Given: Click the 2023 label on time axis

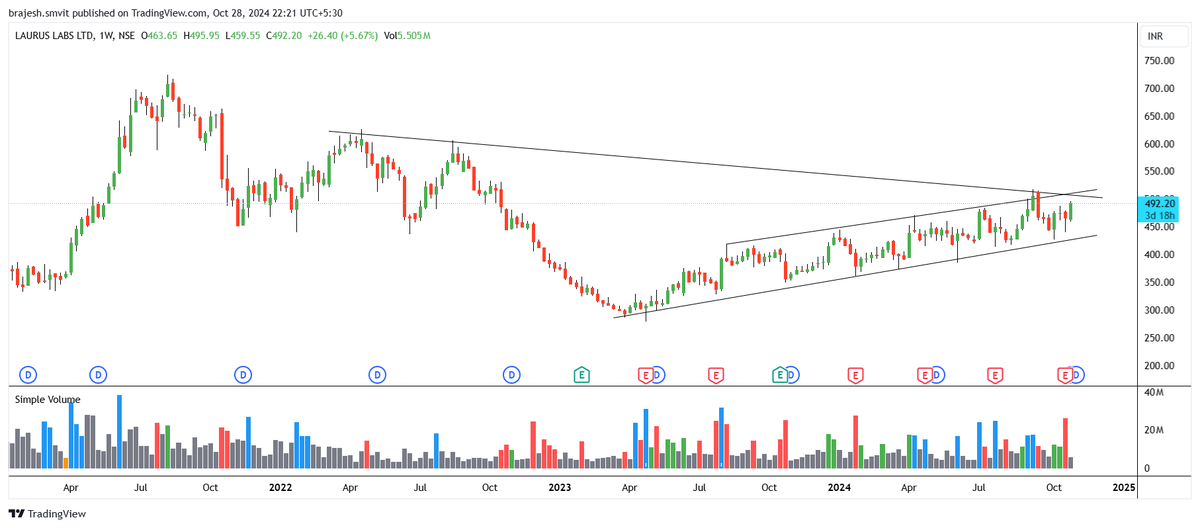Looking at the screenshot, I should pos(560,487).
